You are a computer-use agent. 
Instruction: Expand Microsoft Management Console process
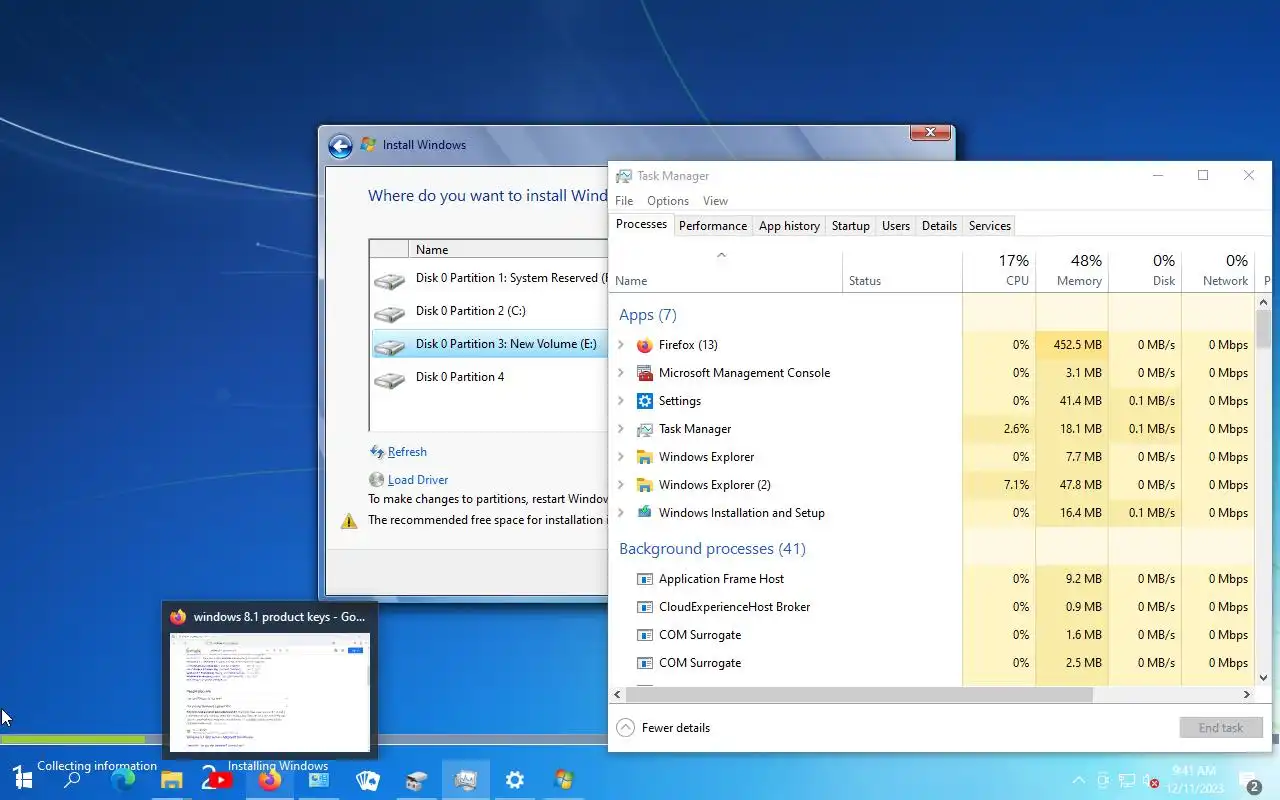tap(621, 373)
